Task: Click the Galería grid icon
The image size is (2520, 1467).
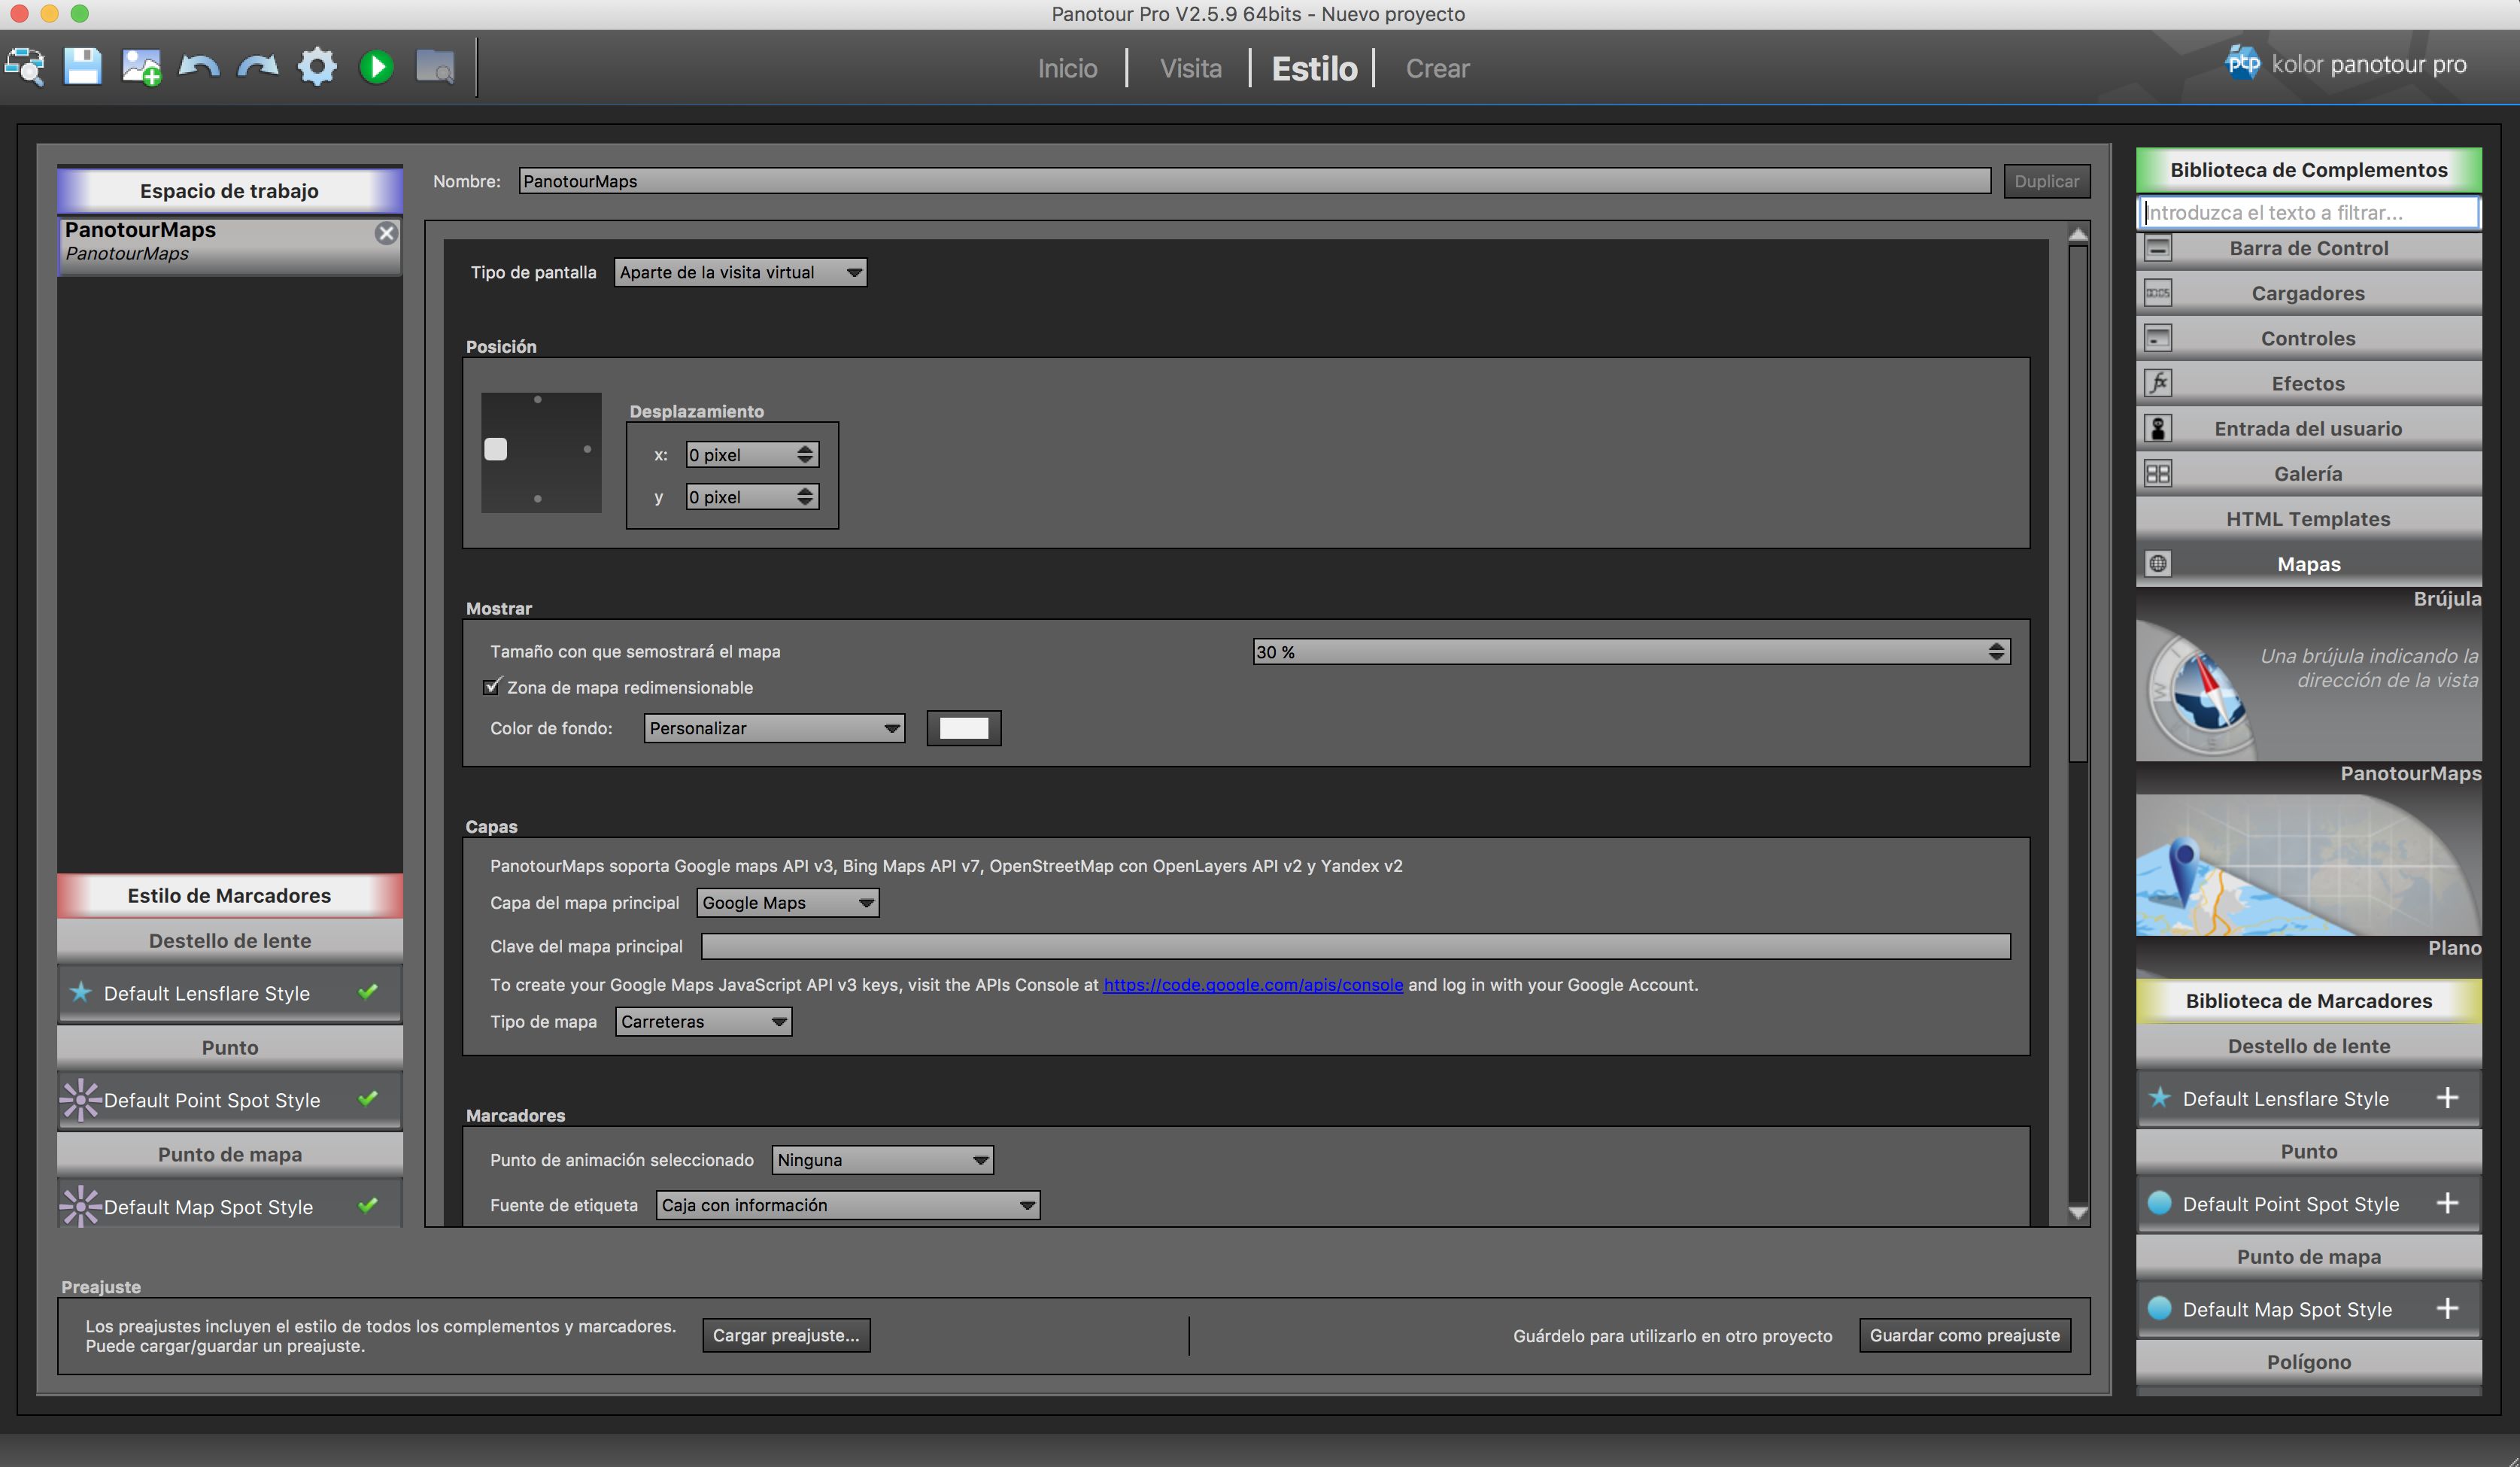Action: click(2158, 473)
